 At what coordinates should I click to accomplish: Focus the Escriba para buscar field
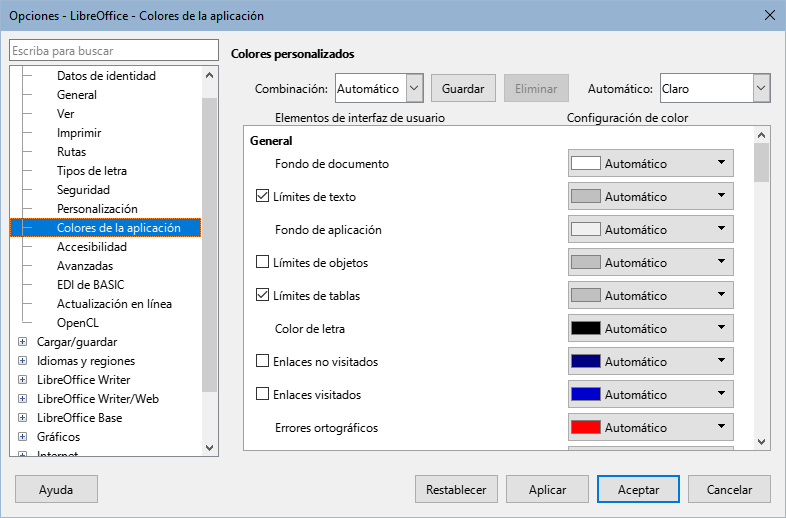(114, 51)
